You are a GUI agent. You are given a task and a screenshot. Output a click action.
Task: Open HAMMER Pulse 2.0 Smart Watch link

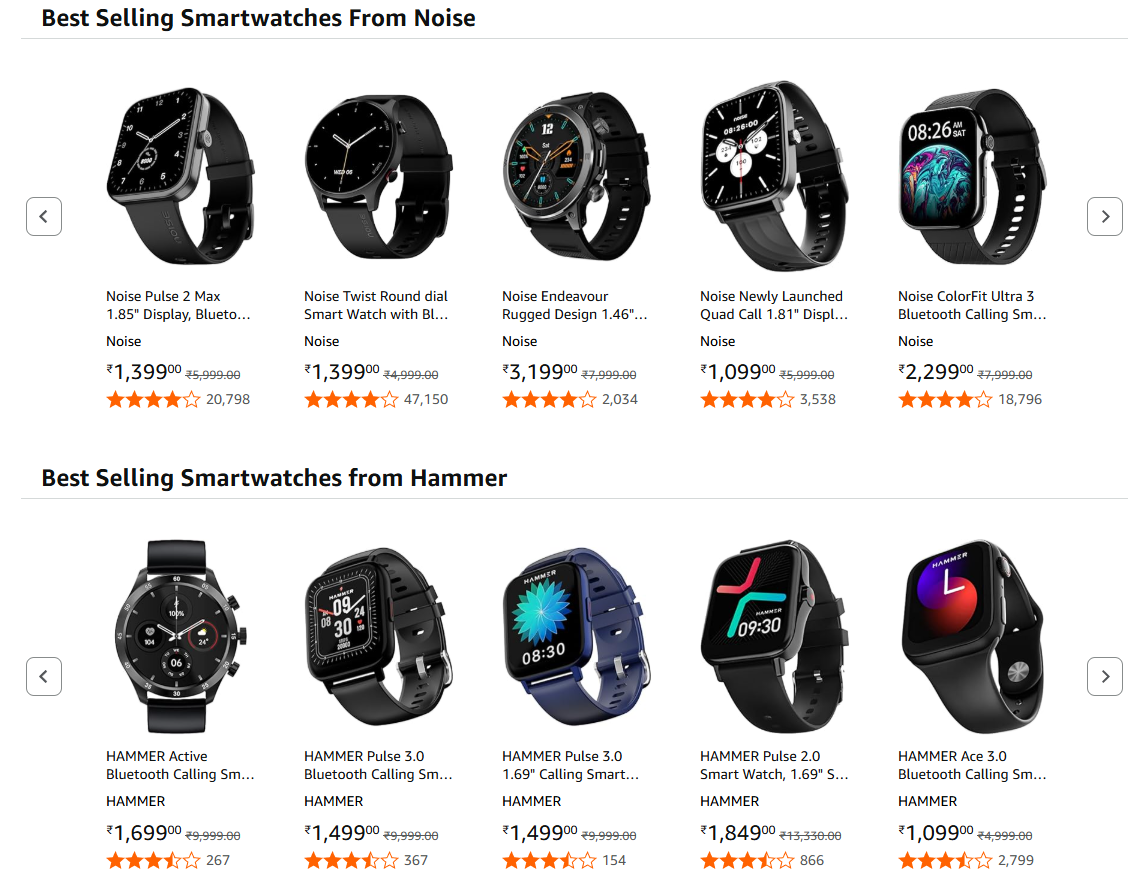pyautogui.click(x=774, y=765)
